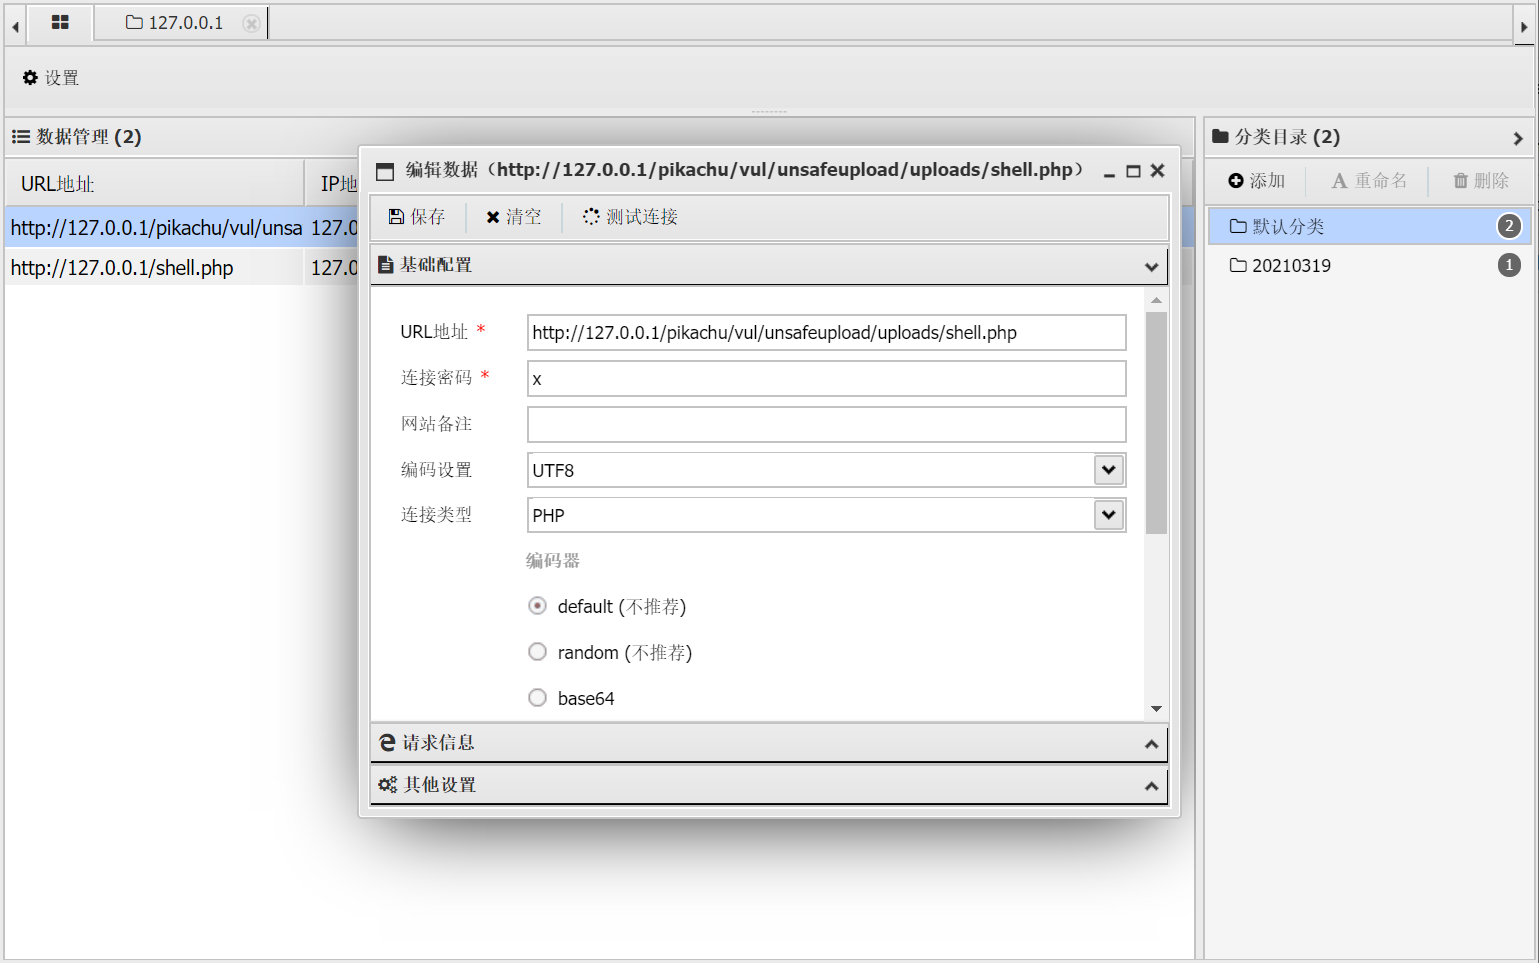
Task: Click the 分类目录 folder icon
Action: [x=1220, y=137]
